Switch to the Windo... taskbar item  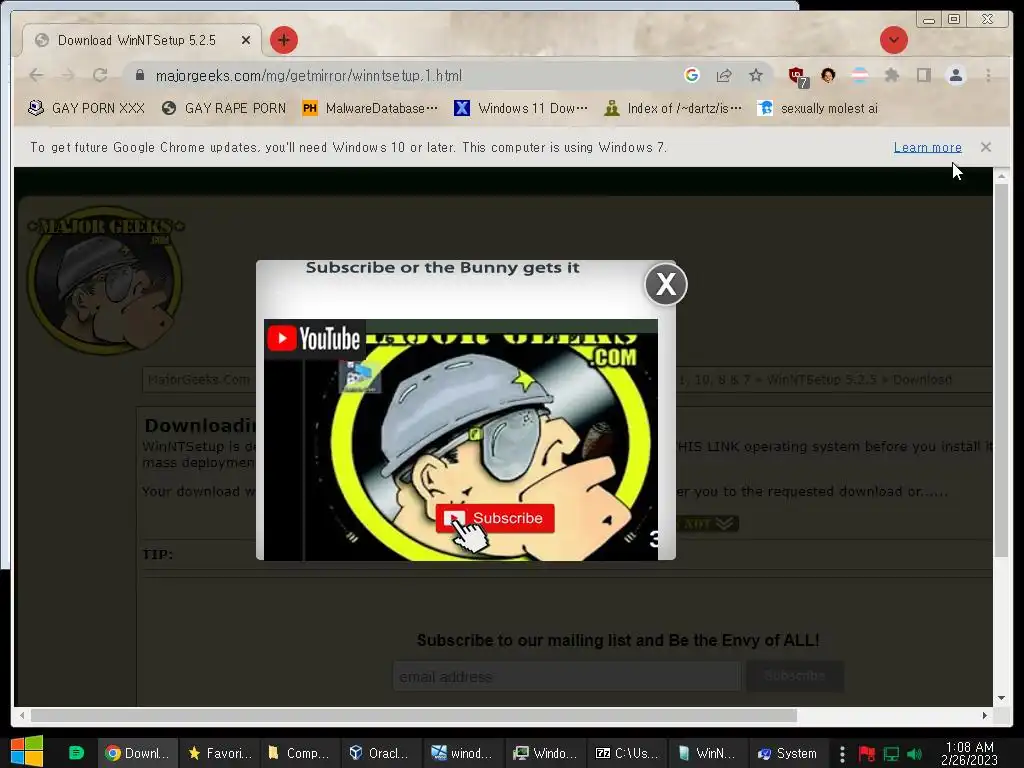pos(545,753)
